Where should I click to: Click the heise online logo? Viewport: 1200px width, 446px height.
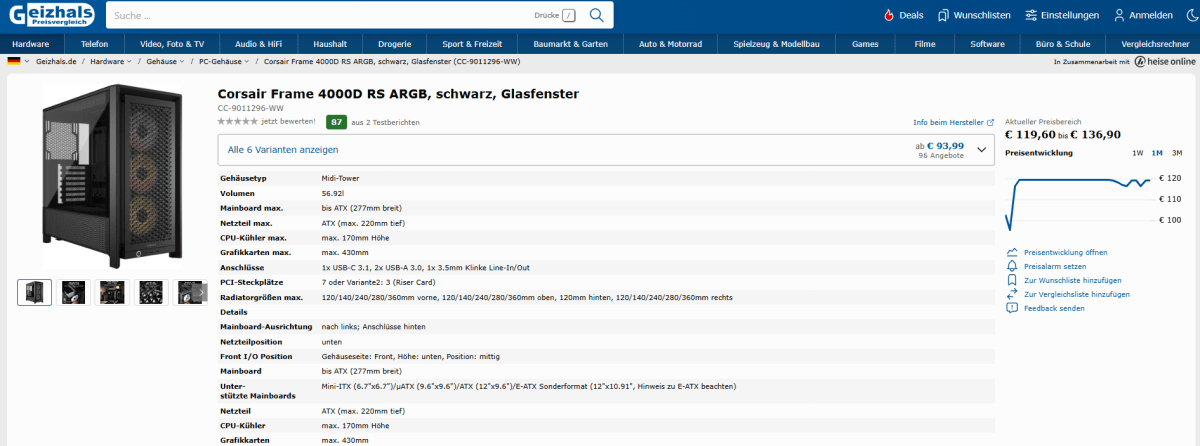click(x=1164, y=61)
